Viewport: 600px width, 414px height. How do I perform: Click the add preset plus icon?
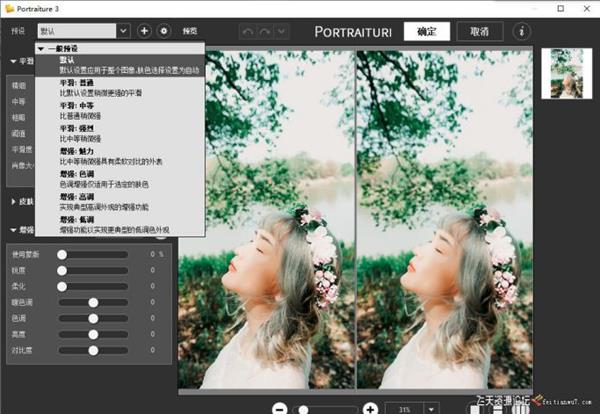[x=145, y=31]
